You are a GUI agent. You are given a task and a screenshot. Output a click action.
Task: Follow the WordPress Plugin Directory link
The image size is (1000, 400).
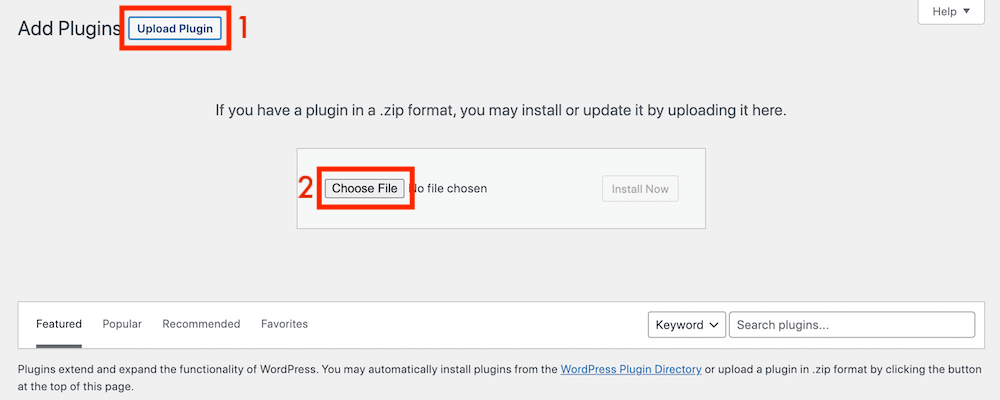click(x=631, y=369)
